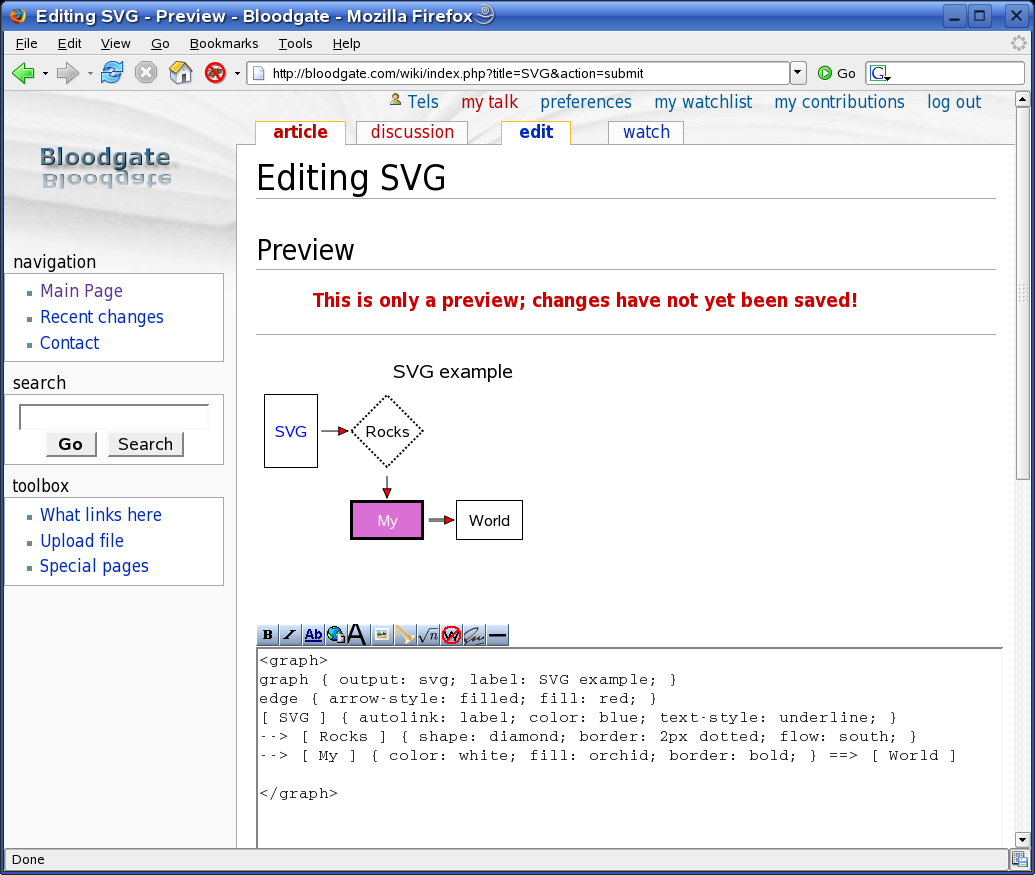This screenshot has width=1035, height=875.
Task: Open the my watchlist link
Action: click(703, 102)
